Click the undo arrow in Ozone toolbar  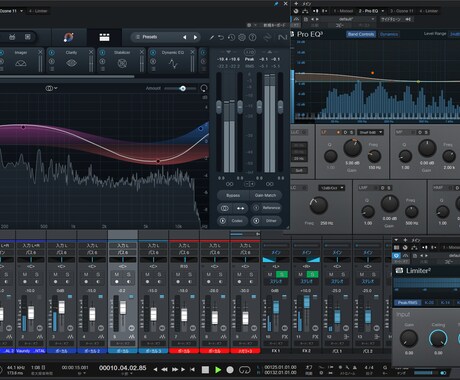click(x=221, y=37)
